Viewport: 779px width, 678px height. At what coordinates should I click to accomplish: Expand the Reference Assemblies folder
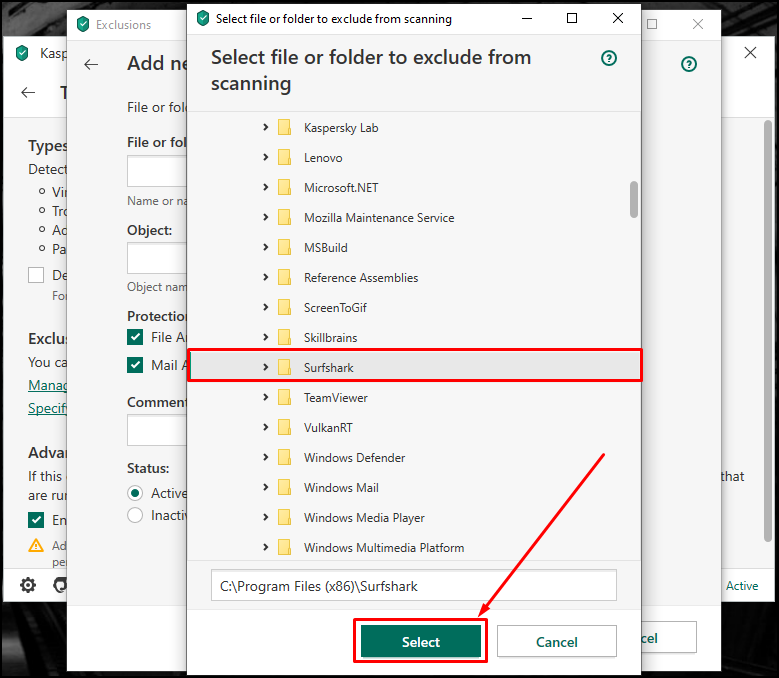266,277
